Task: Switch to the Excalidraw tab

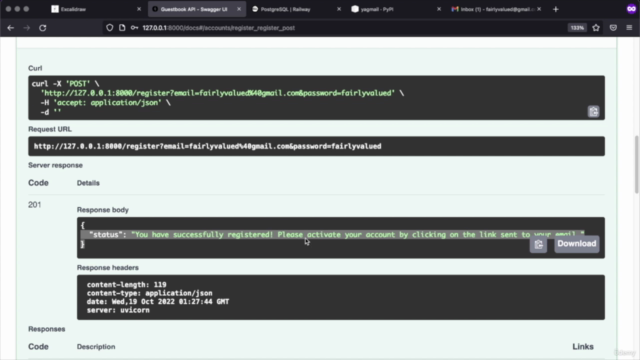Action: click(96, 9)
